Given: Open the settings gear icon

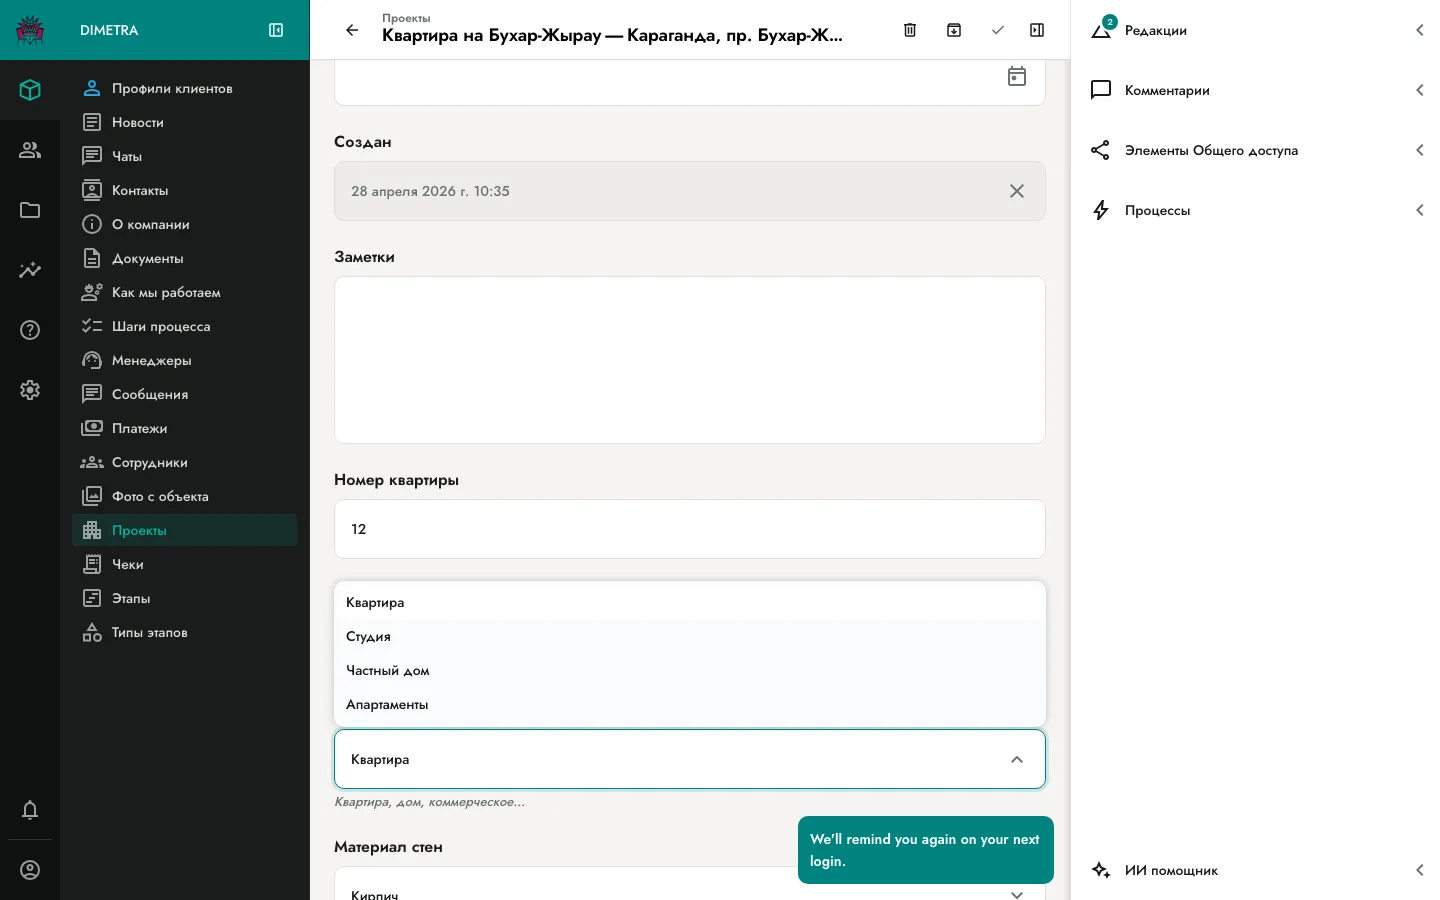Looking at the screenshot, I should 30,390.
